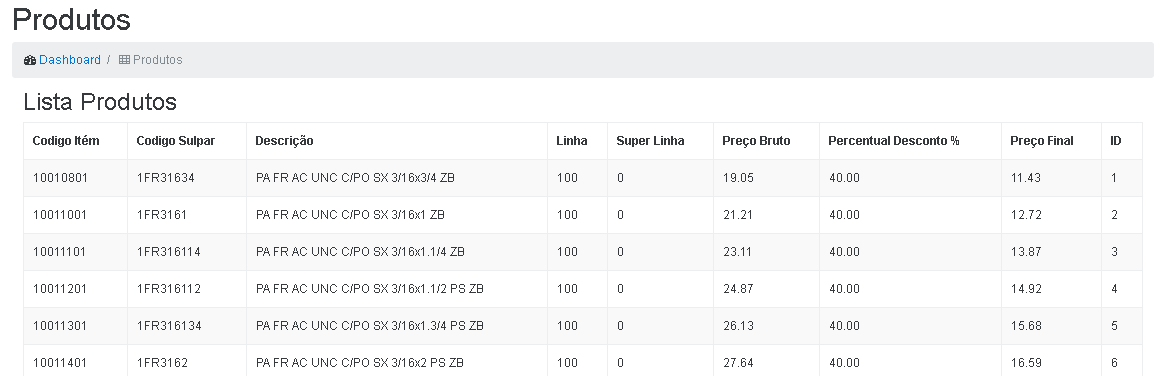Click the Lista Produtos heading
This screenshot has height=376, width=1161.
pos(100,101)
